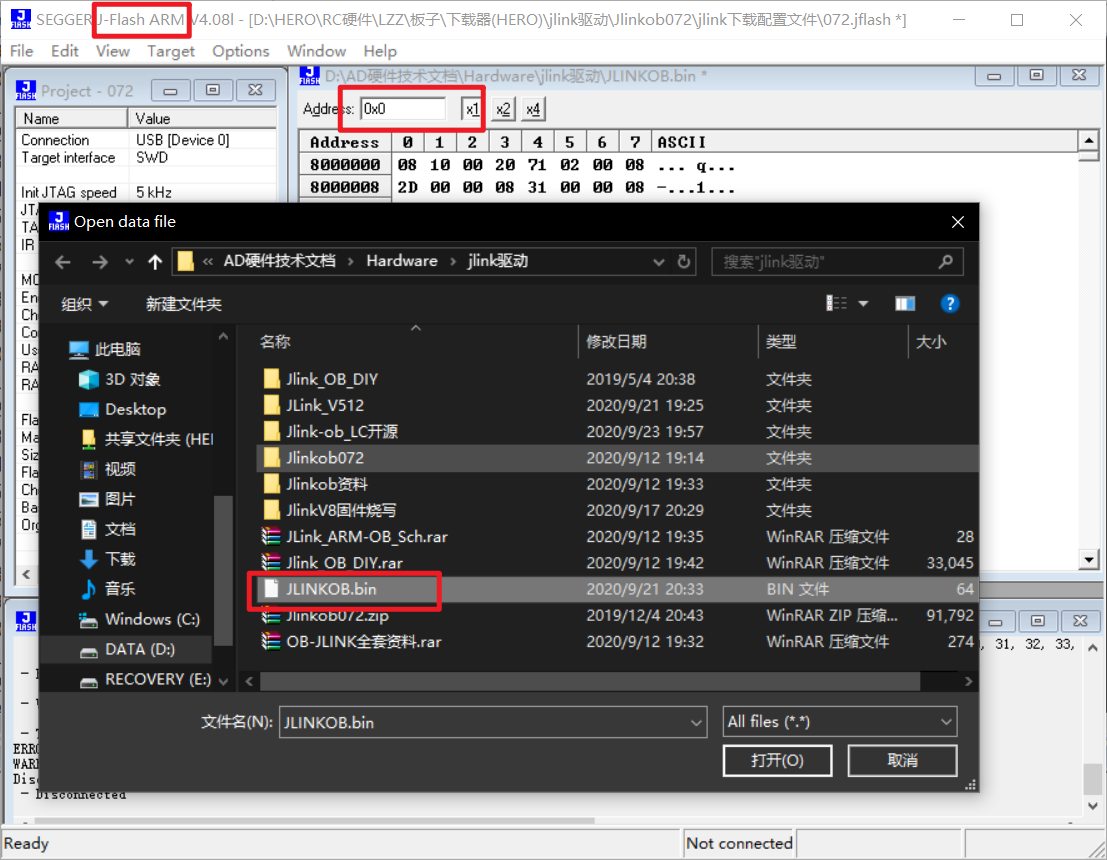The image size is (1107, 860).
Task: Go back in the Open data file dialog
Action: point(63,263)
